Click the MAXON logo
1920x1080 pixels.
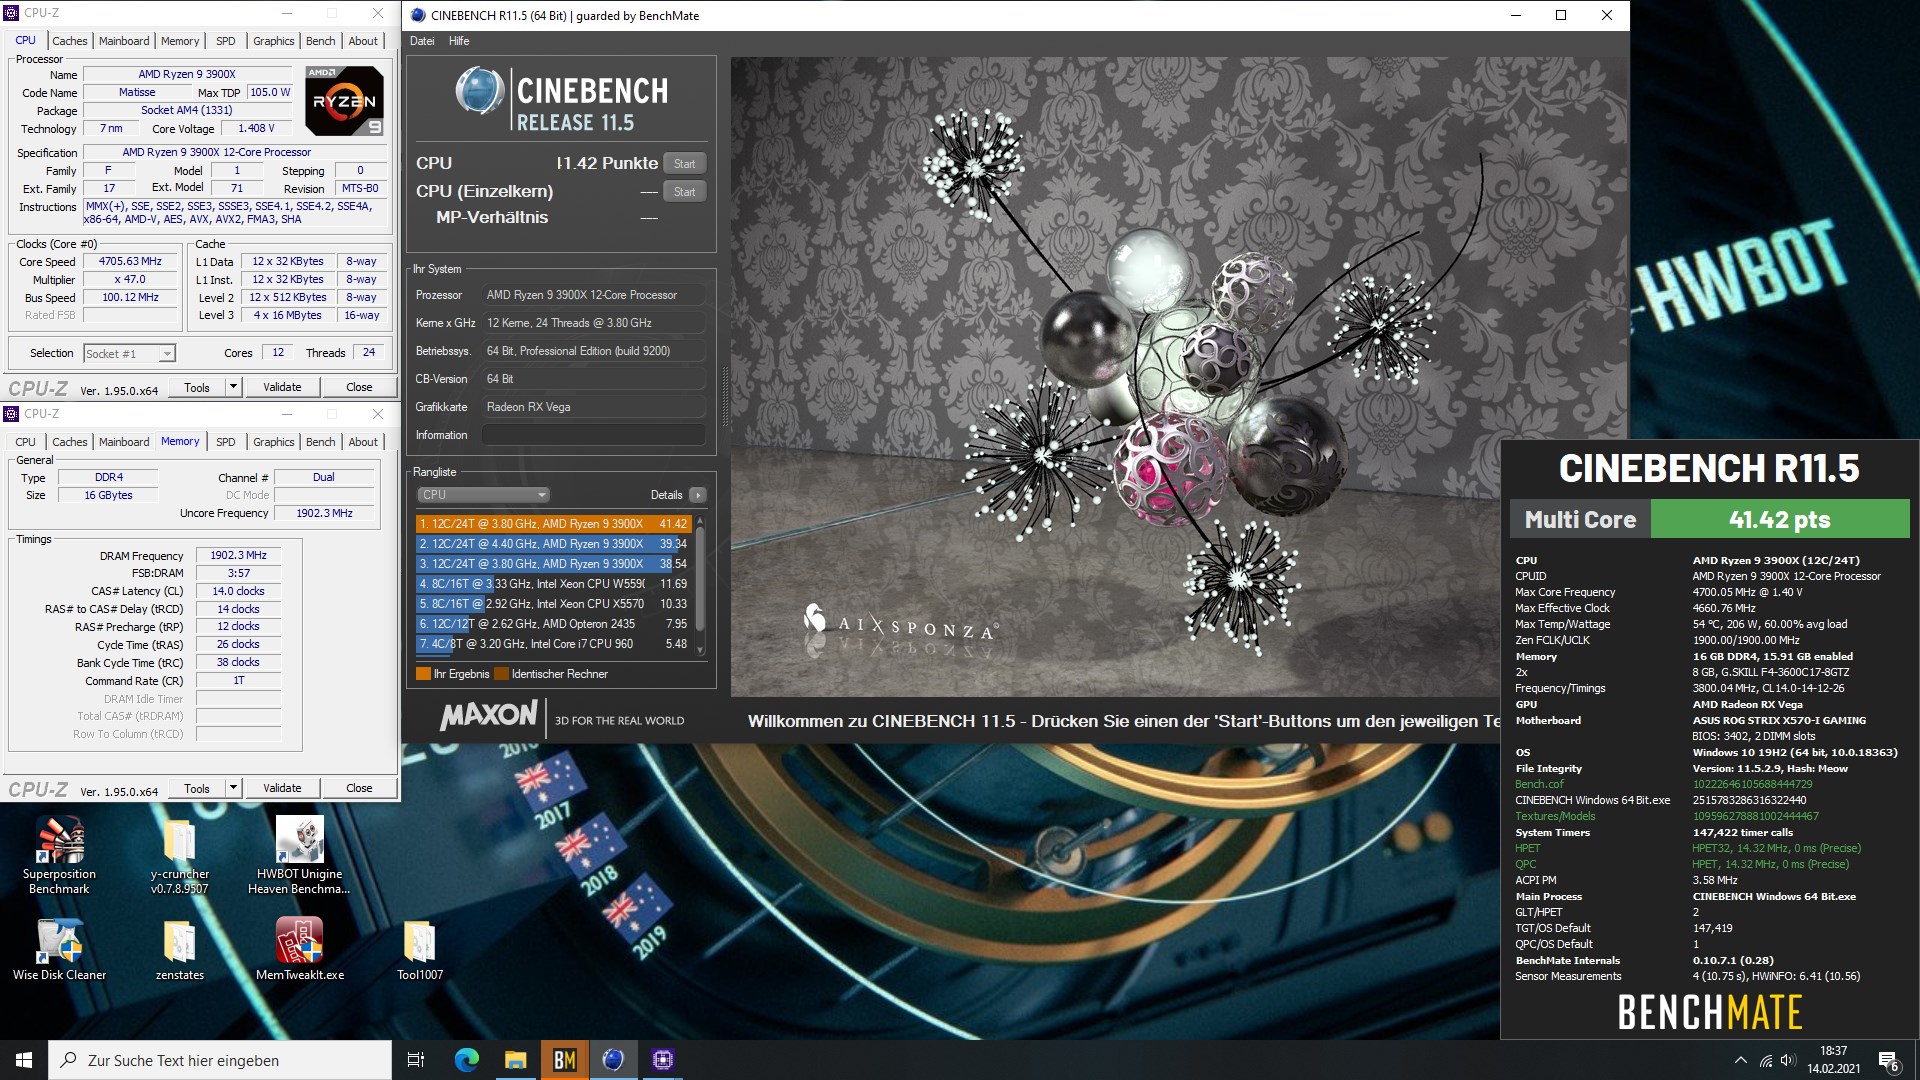coord(489,715)
